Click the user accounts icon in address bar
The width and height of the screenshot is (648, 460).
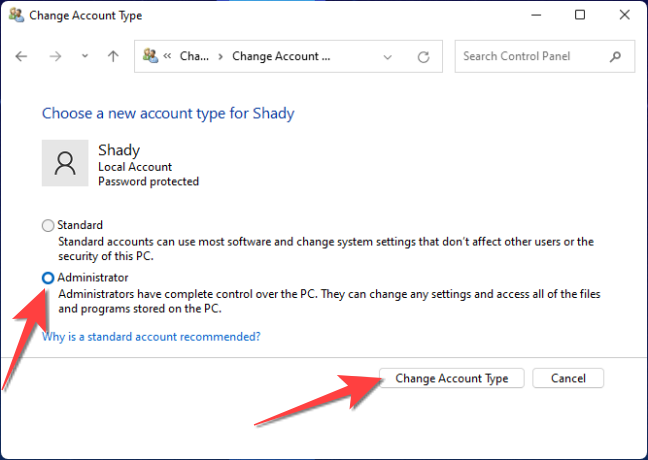click(151, 57)
